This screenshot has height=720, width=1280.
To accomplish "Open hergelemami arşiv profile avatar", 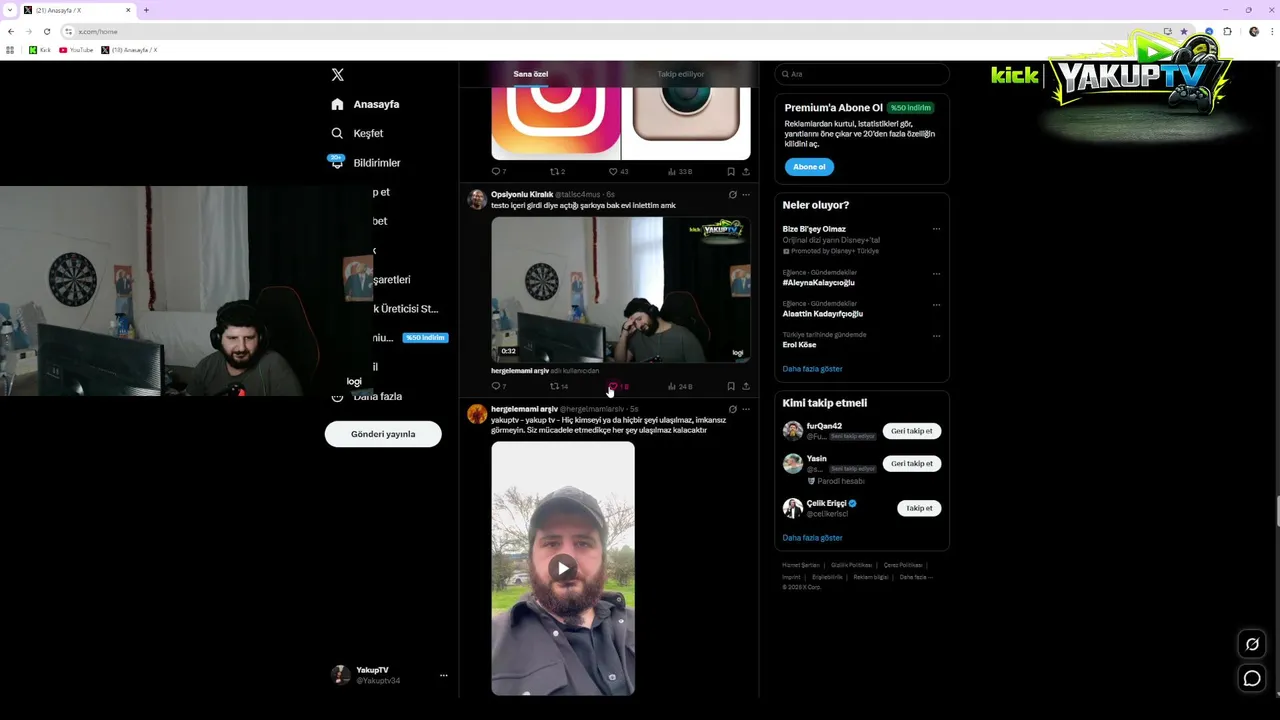I will click(477, 414).
